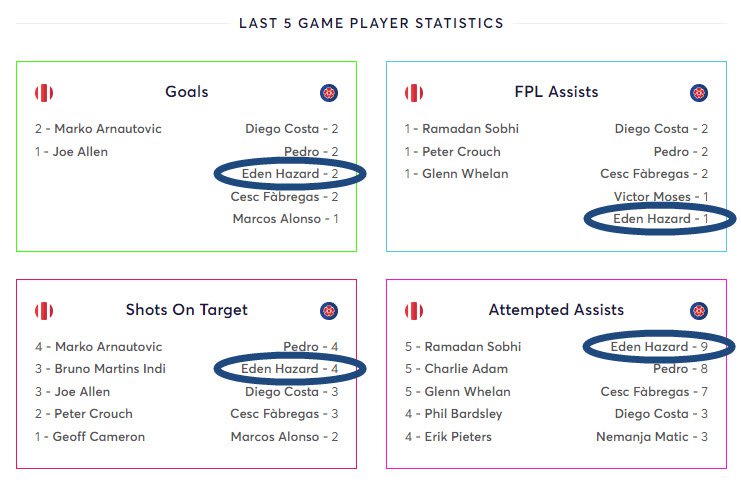Select the Goals panel heading
Viewport: 741px width, 485px height.
tap(187, 92)
